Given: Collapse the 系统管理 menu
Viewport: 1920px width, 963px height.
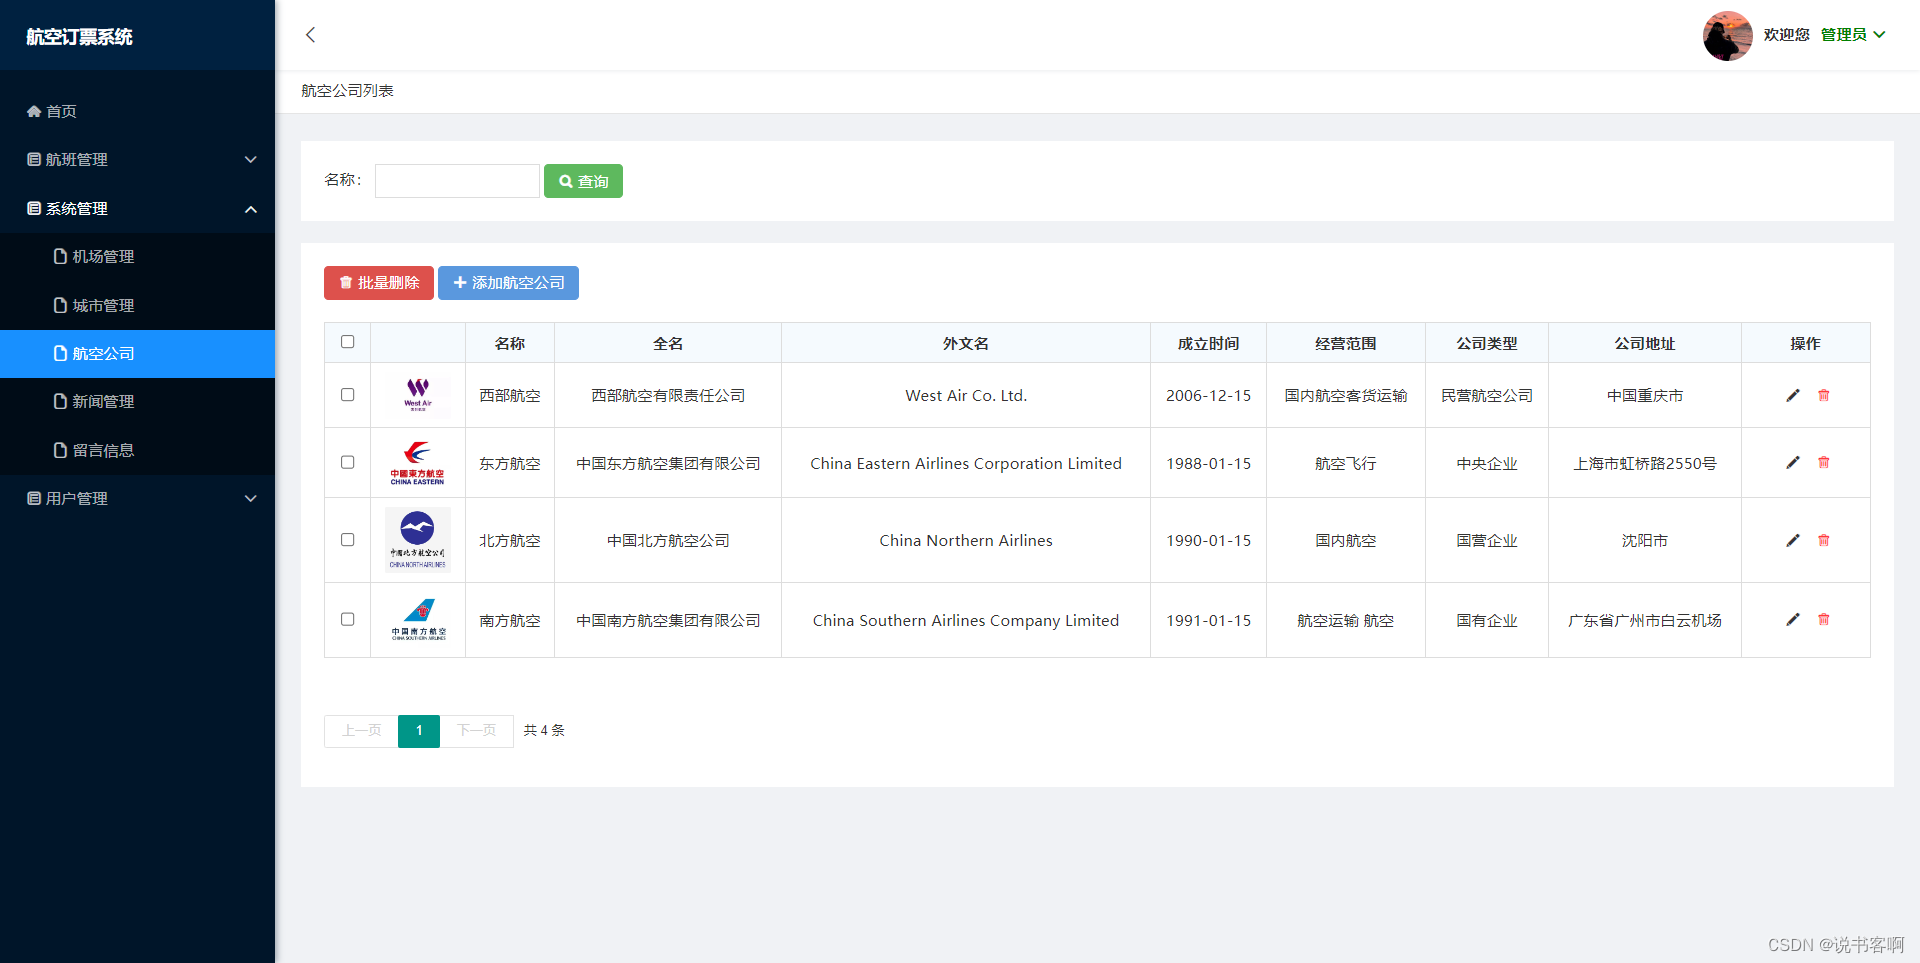Looking at the screenshot, I should click(137, 209).
